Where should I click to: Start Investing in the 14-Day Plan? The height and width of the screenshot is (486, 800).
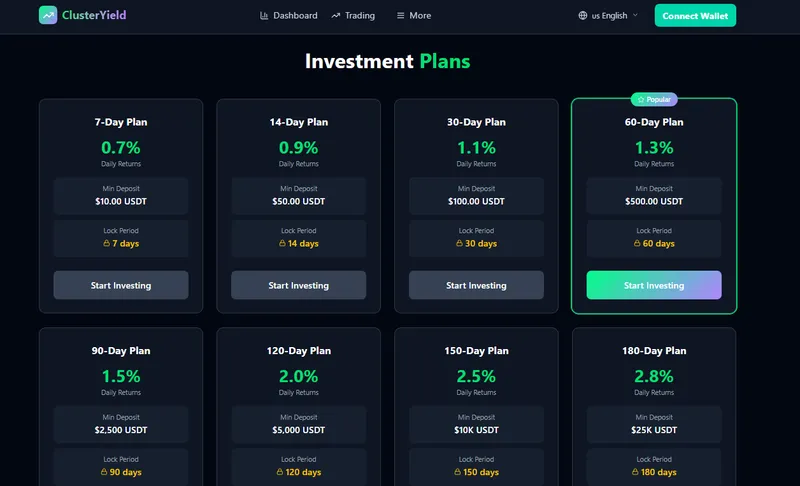point(298,285)
